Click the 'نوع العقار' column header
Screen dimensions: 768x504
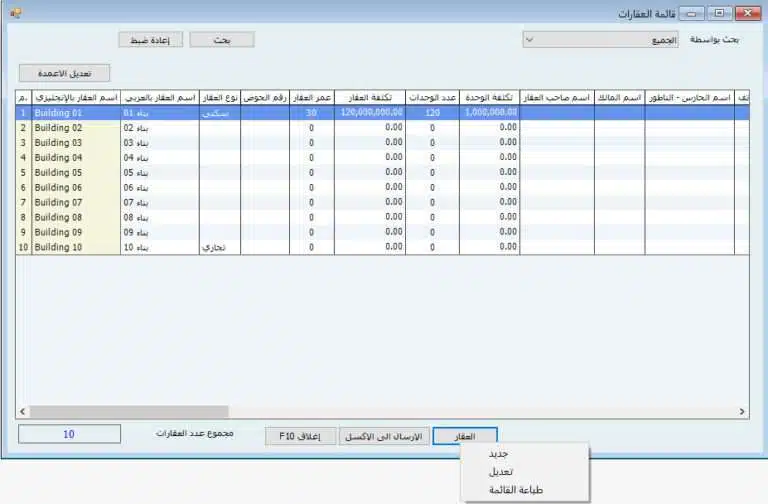219,98
